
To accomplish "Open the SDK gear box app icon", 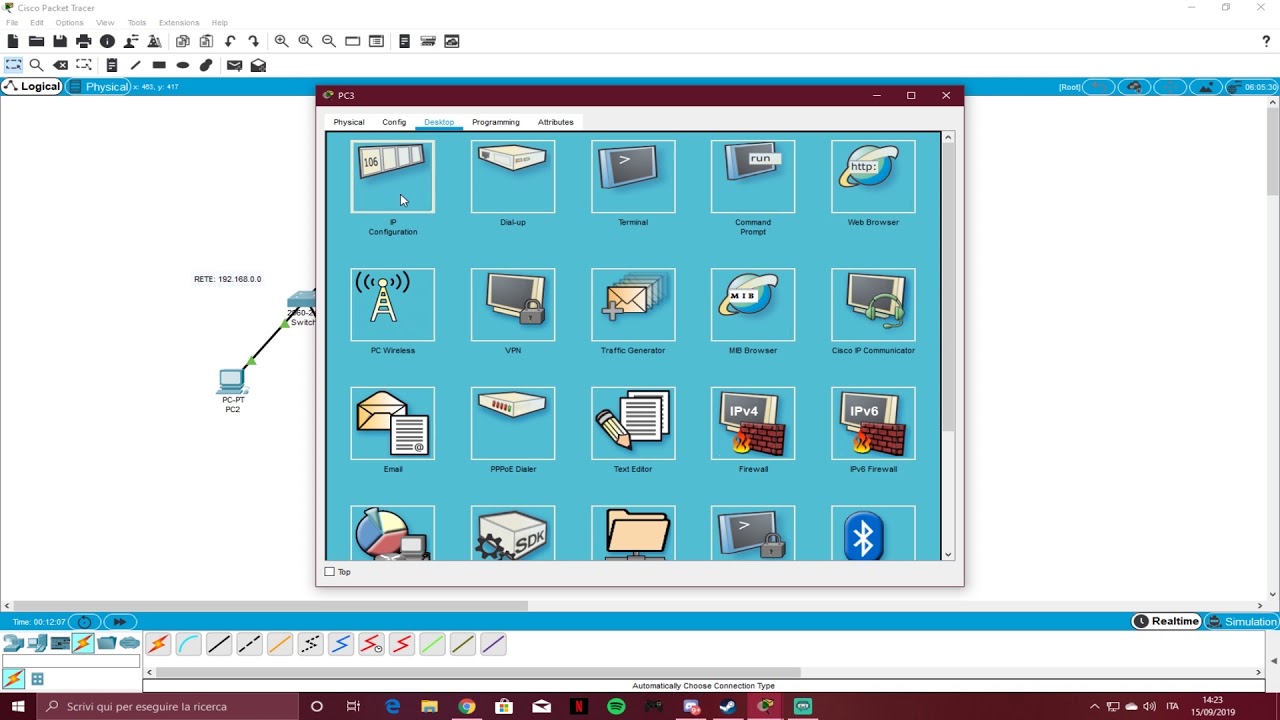I will (x=513, y=533).
